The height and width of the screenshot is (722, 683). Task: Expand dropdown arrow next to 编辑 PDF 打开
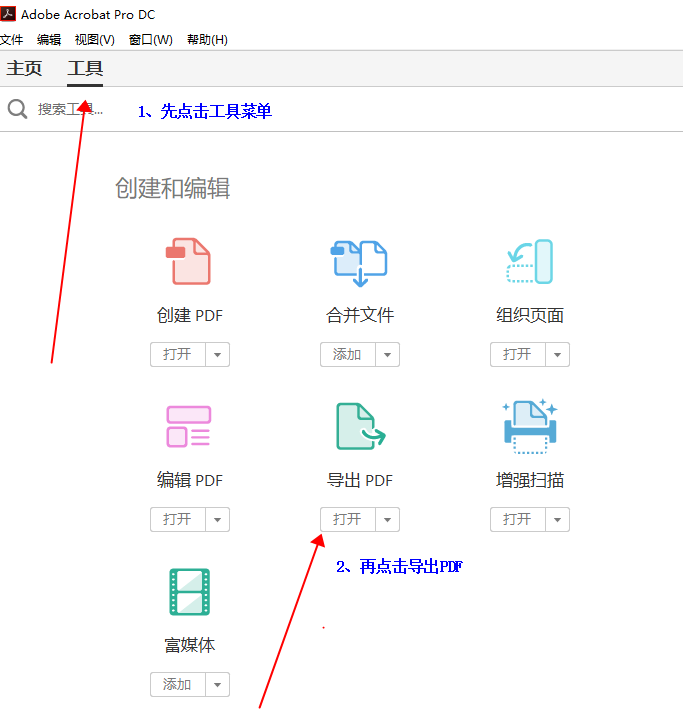pyautogui.click(x=217, y=519)
